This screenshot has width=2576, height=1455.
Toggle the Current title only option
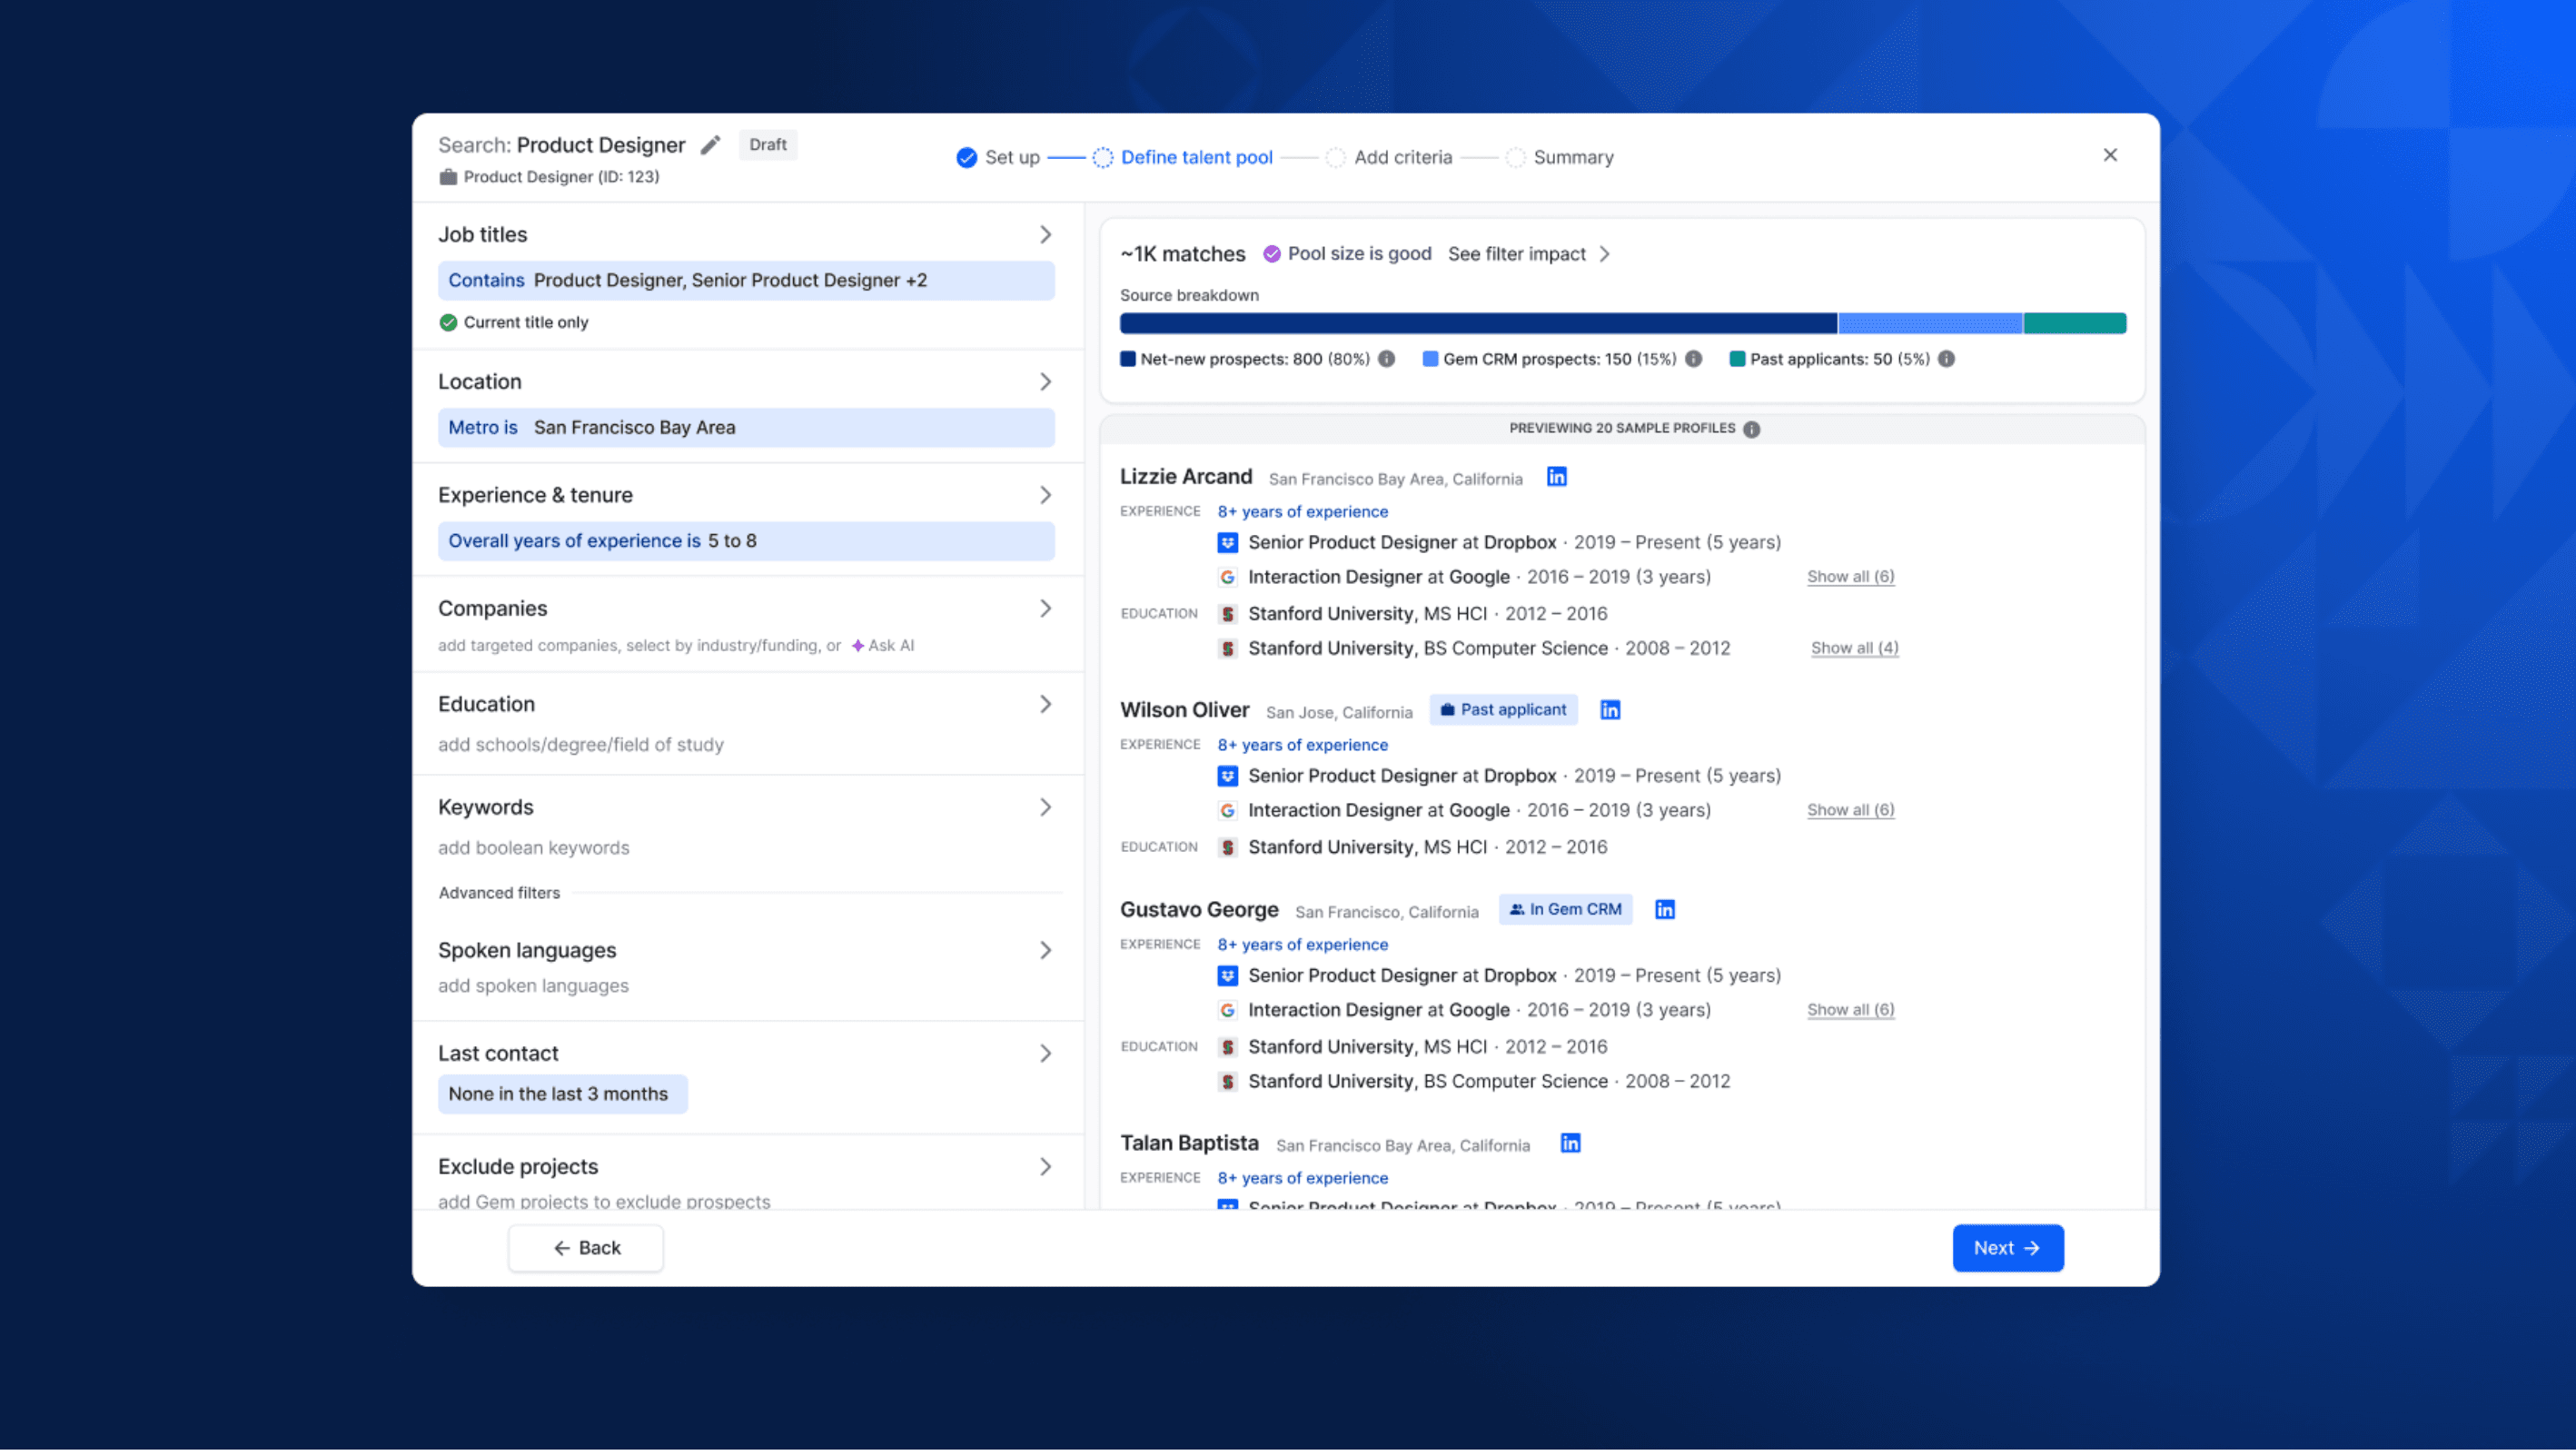449,322
